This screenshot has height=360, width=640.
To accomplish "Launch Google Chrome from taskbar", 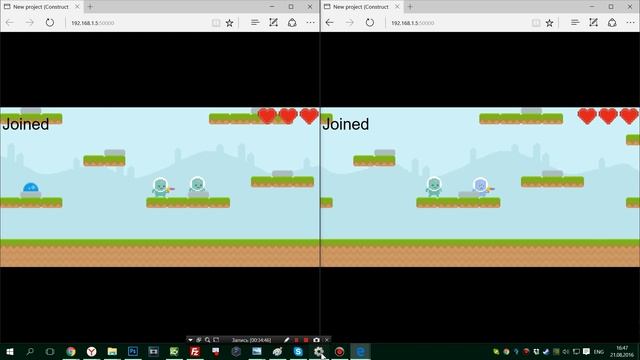I will coord(71,351).
